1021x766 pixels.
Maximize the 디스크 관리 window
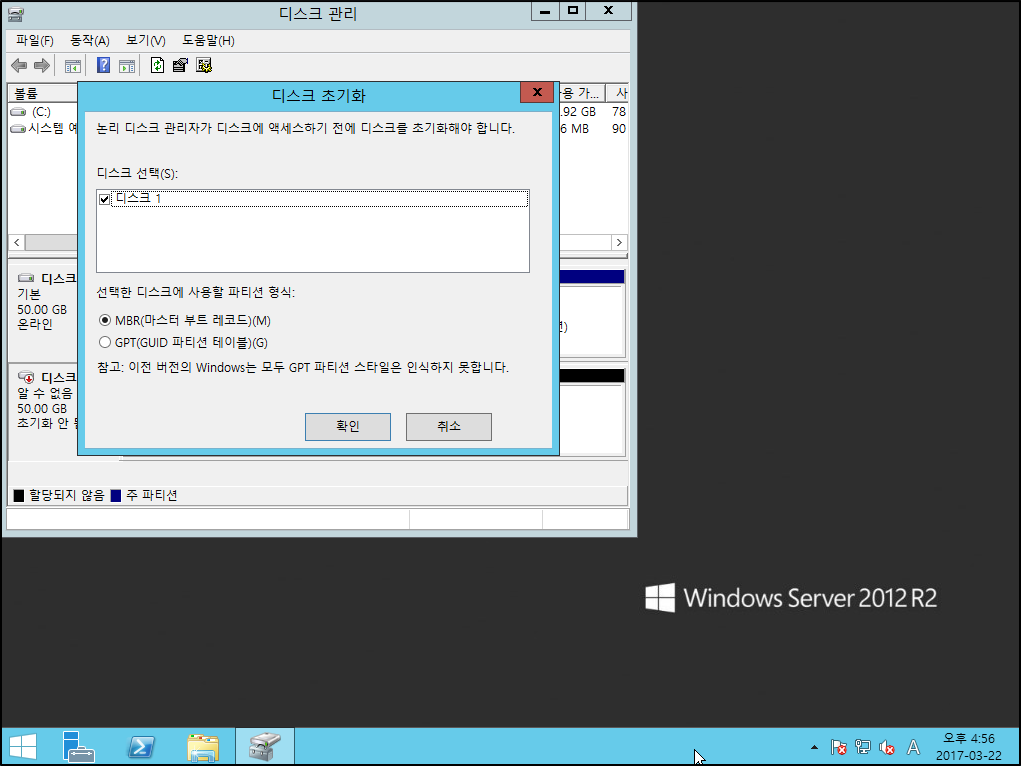tap(572, 11)
